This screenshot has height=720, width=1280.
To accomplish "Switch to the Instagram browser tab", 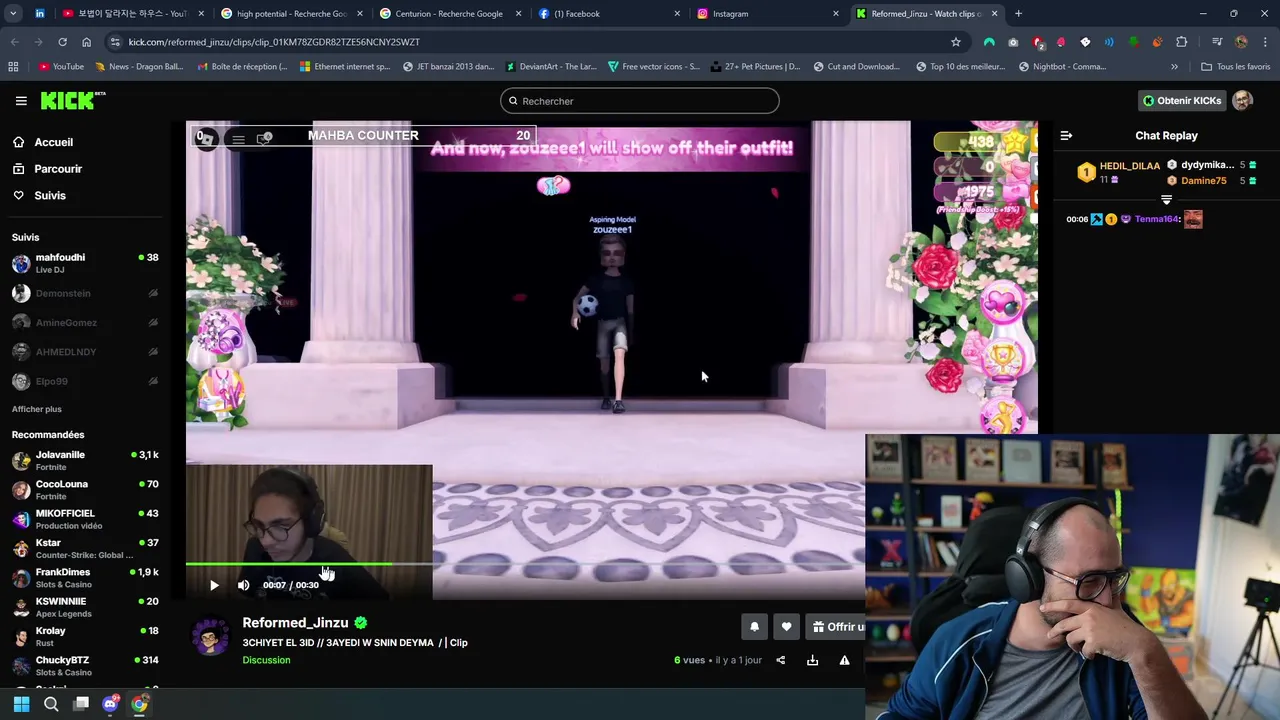I will 766,14.
